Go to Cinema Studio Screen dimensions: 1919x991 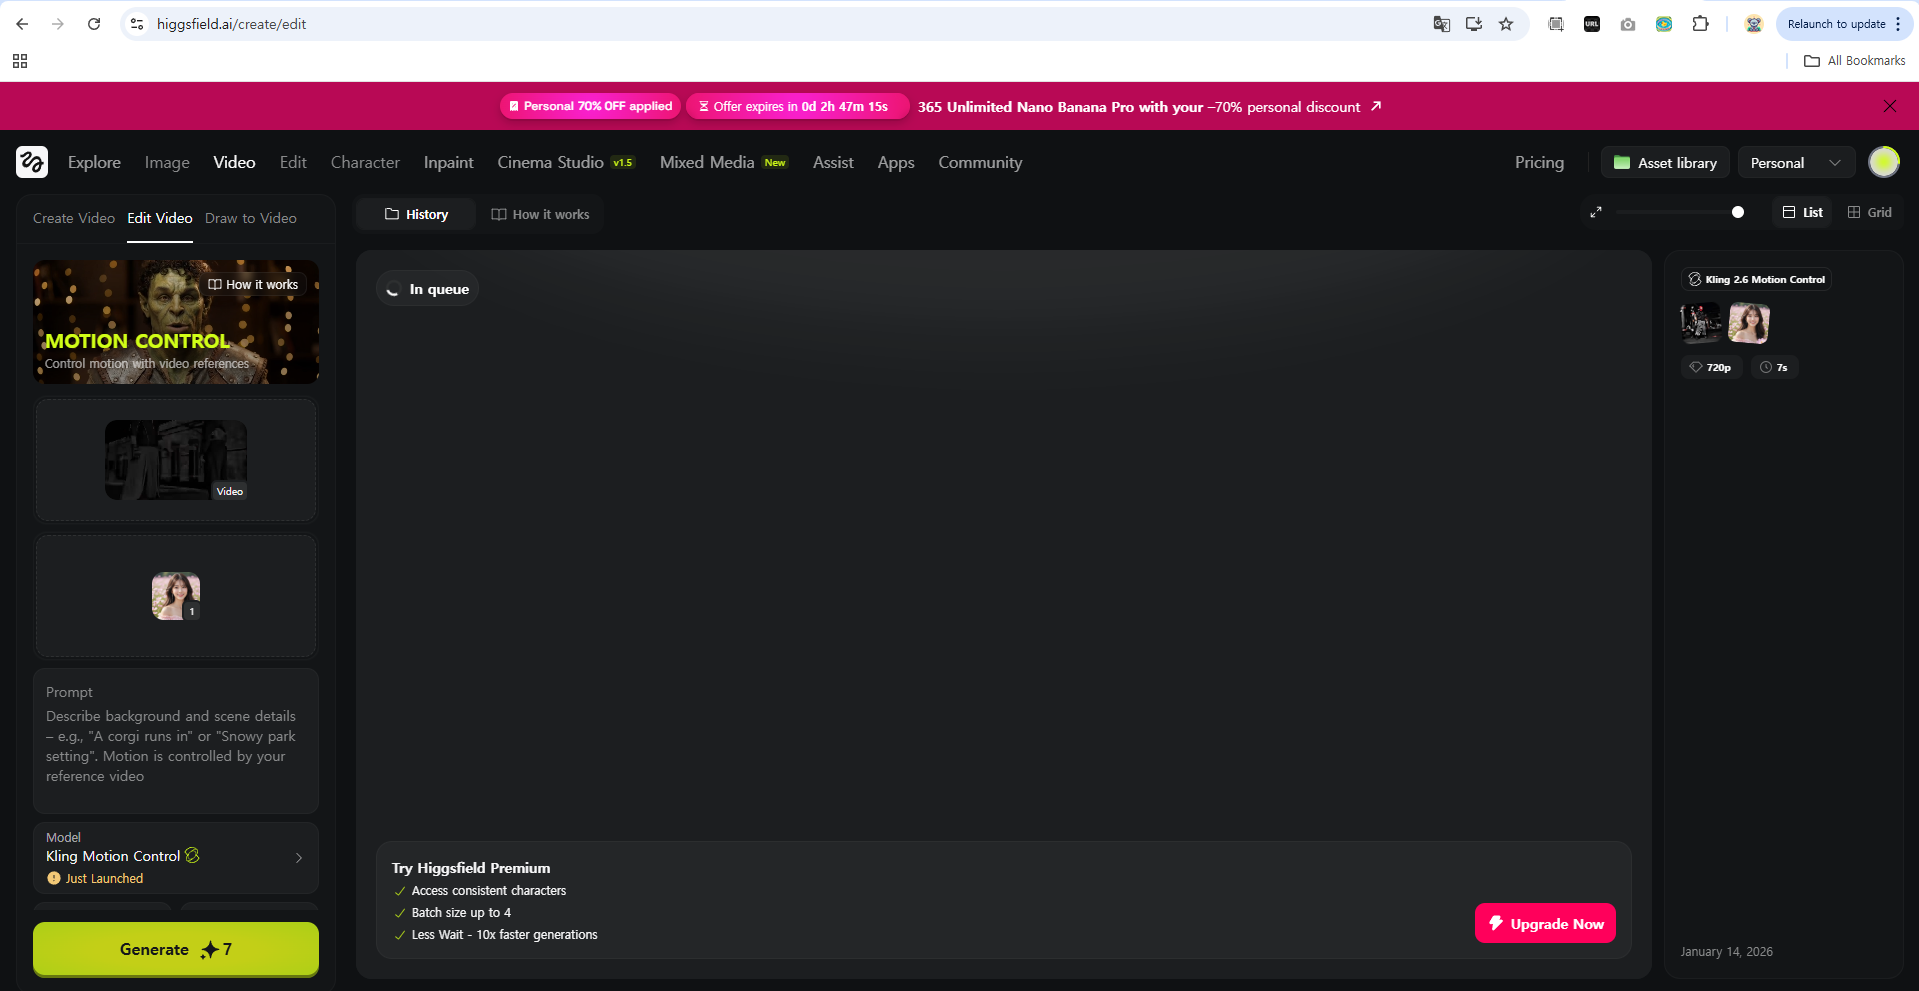pyautogui.click(x=566, y=162)
